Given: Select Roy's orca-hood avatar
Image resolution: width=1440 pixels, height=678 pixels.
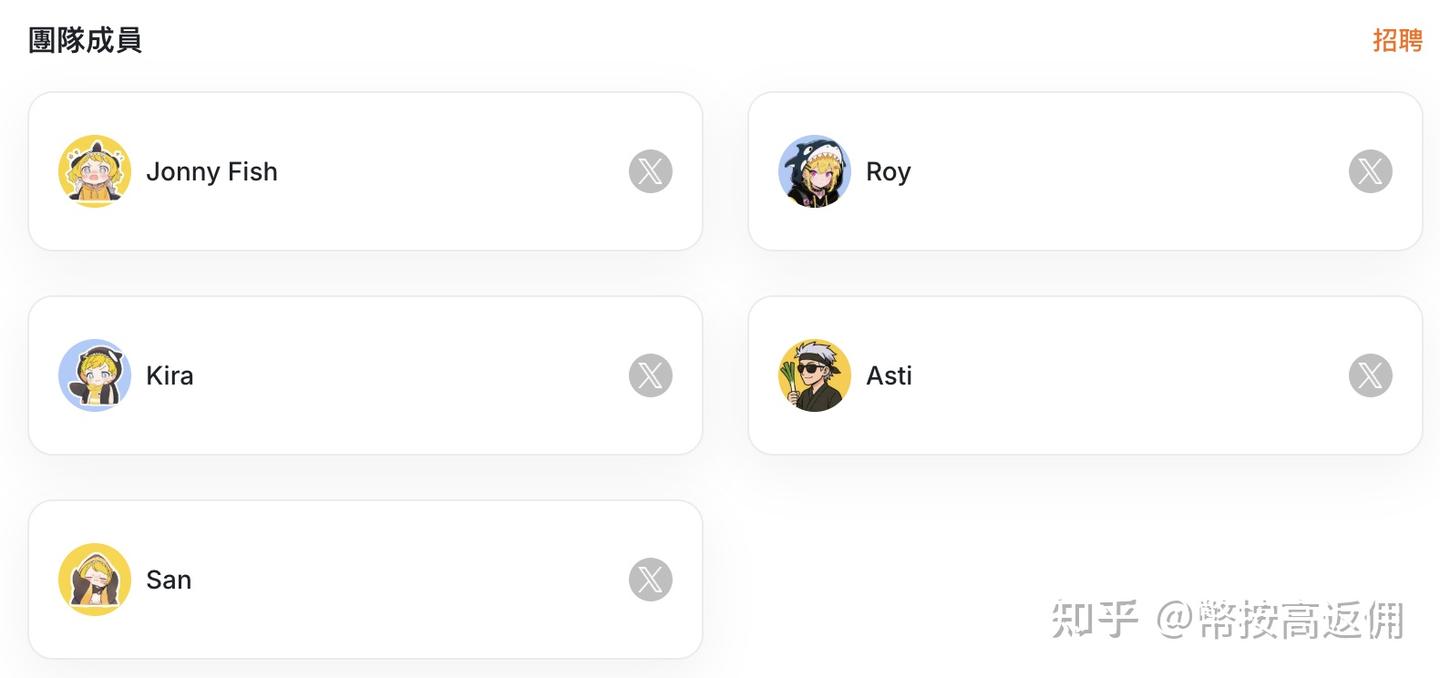Looking at the screenshot, I should (815, 171).
